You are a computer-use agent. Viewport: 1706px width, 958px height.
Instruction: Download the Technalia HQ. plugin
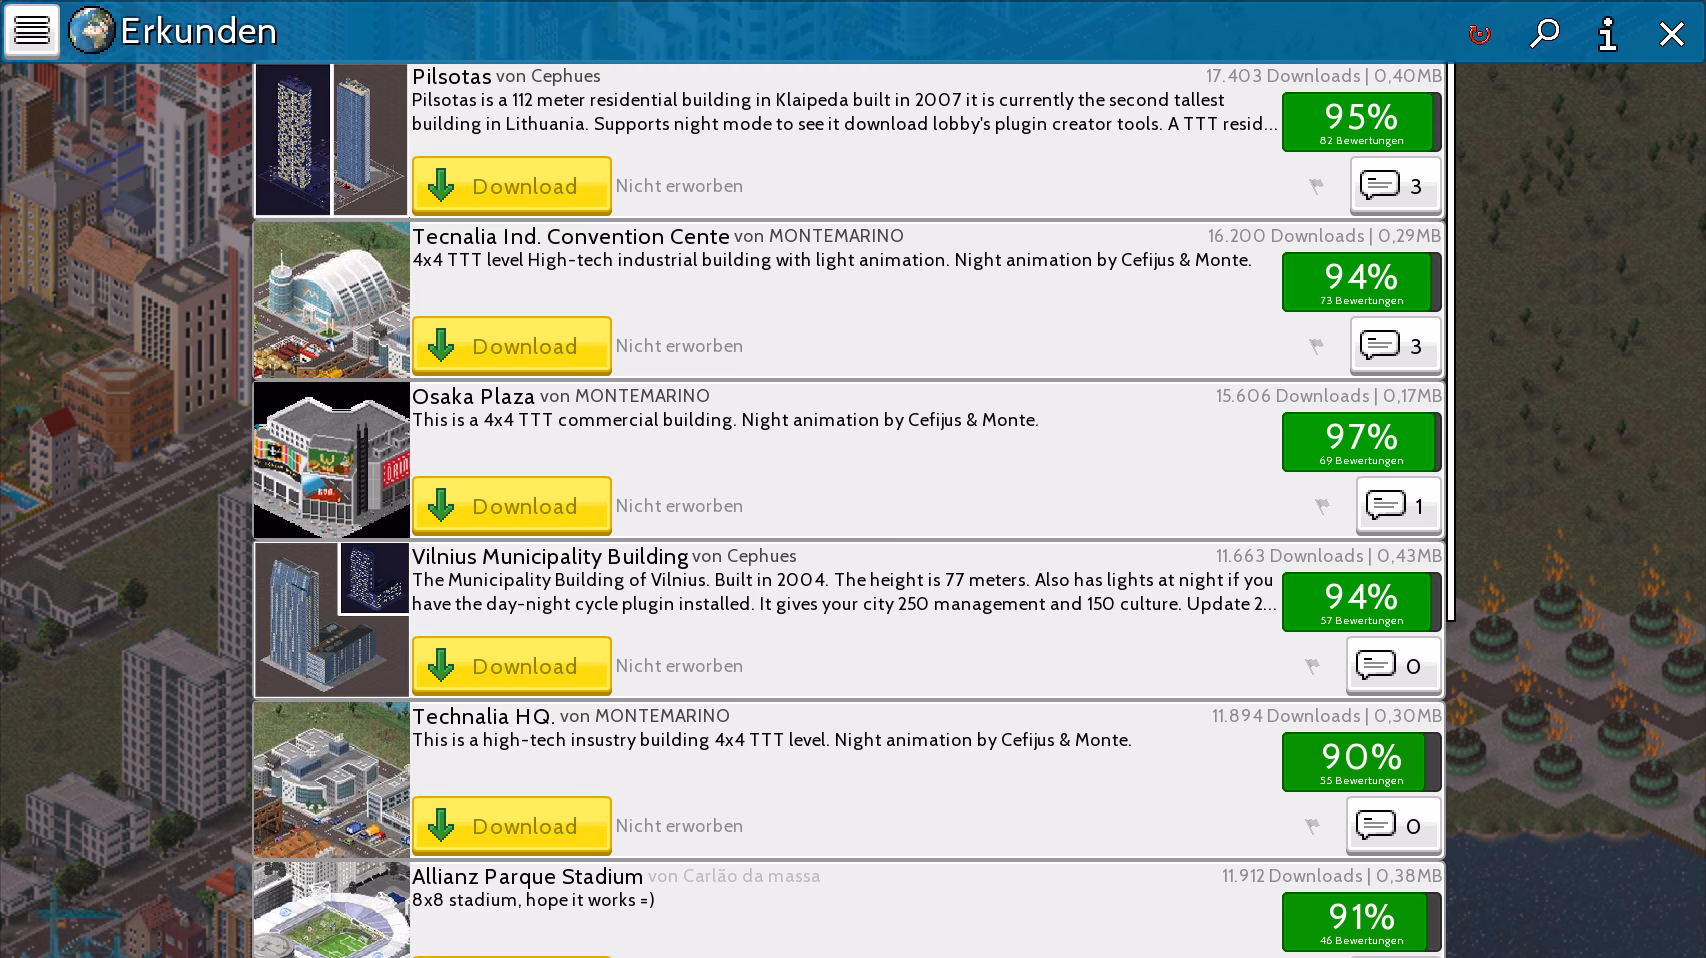(511, 826)
